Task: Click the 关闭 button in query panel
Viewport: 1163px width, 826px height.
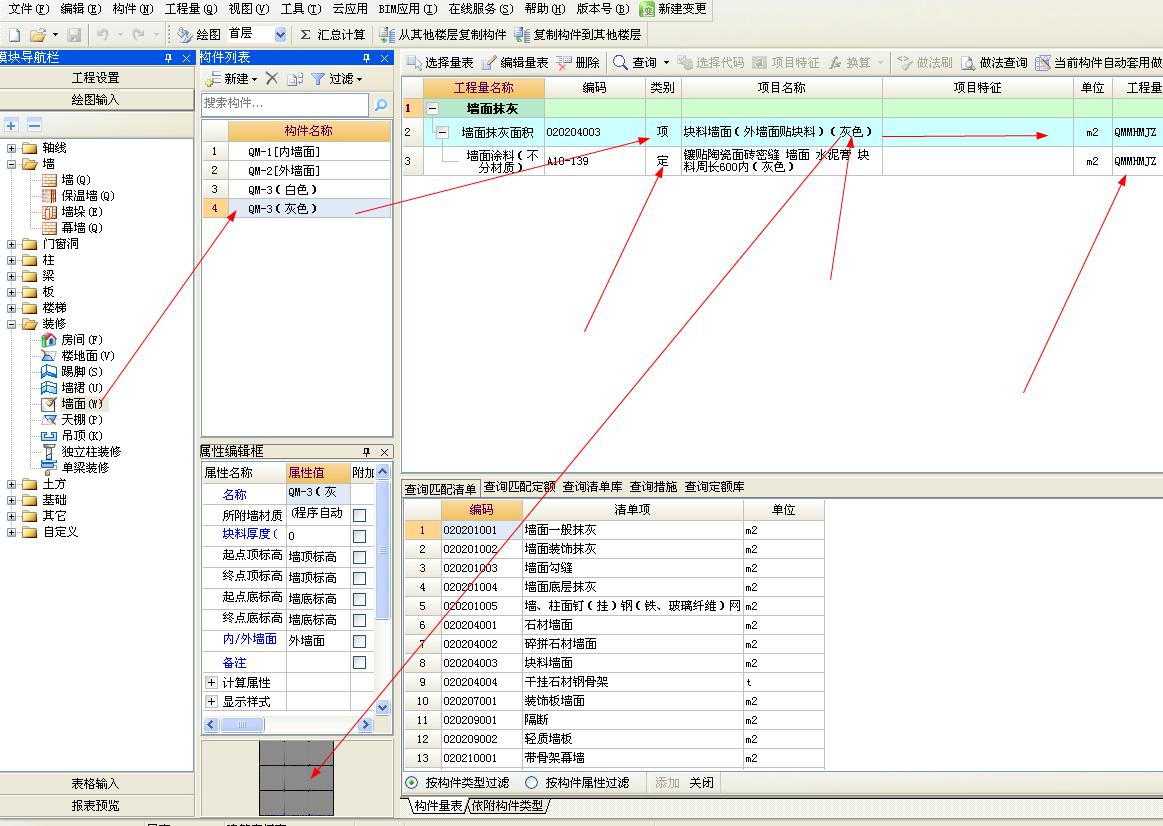Action: click(701, 782)
